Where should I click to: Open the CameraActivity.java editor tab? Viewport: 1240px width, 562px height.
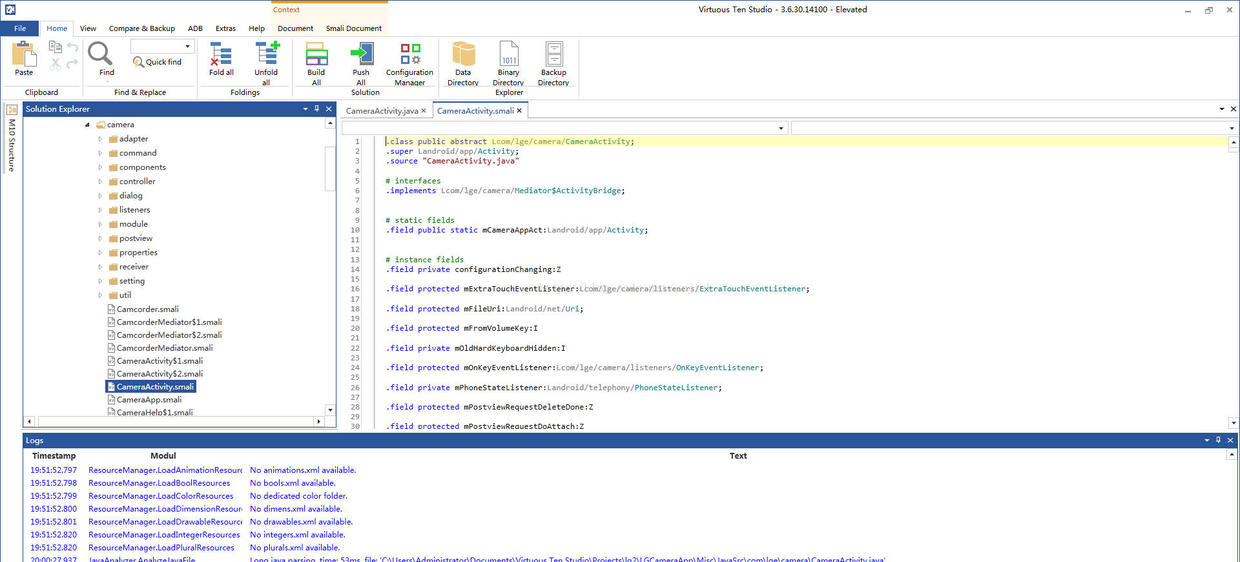tap(382, 110)
